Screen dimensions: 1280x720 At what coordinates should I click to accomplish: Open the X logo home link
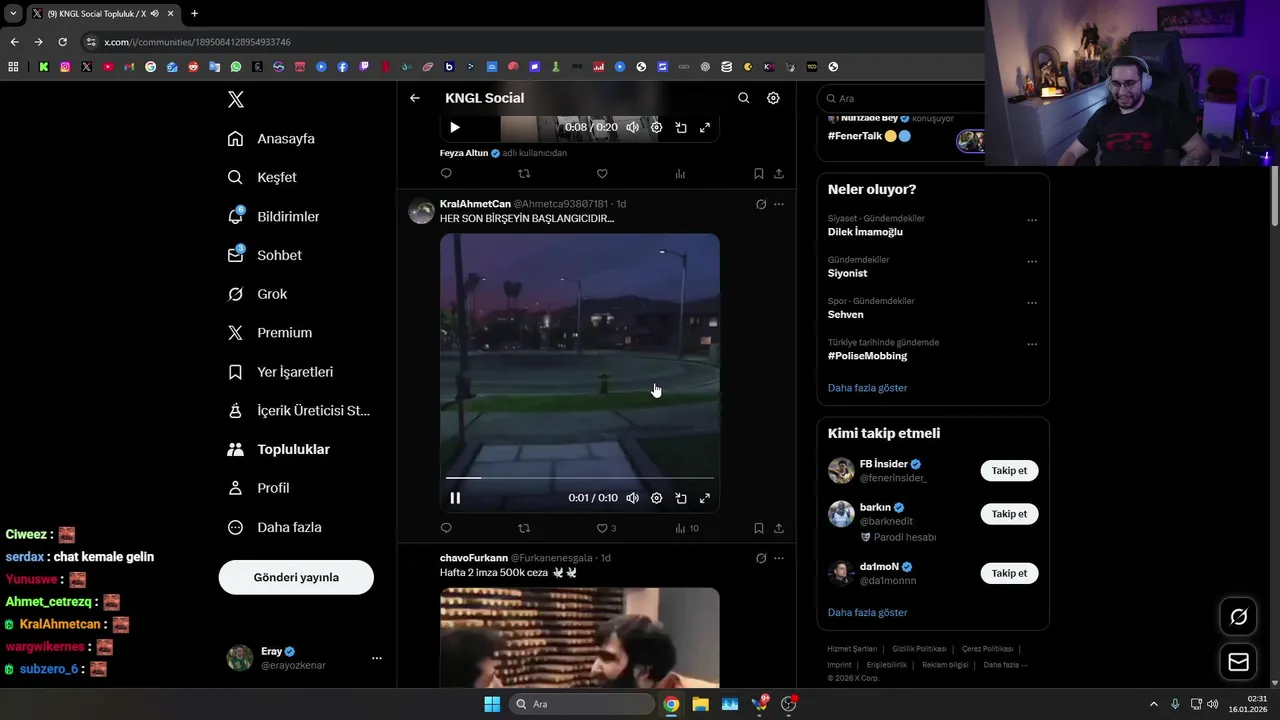point(235,99)
